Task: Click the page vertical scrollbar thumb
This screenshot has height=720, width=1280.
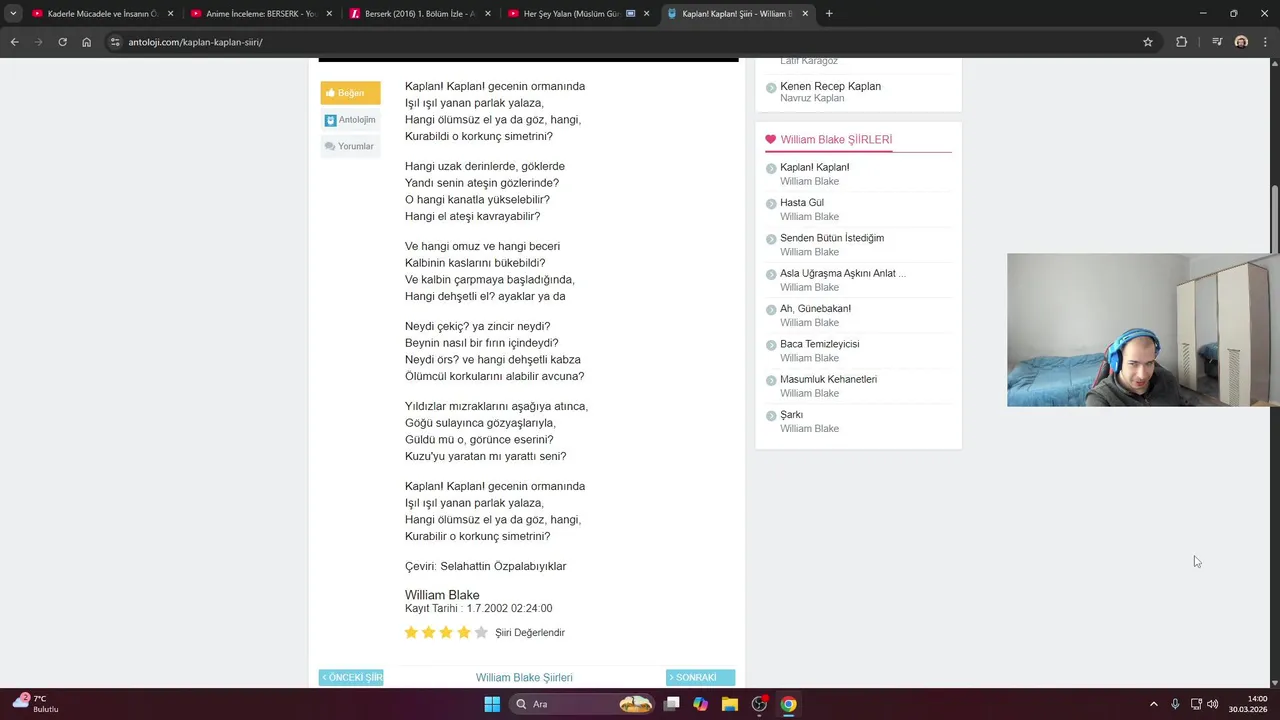Action: (x=1275, y=221)
